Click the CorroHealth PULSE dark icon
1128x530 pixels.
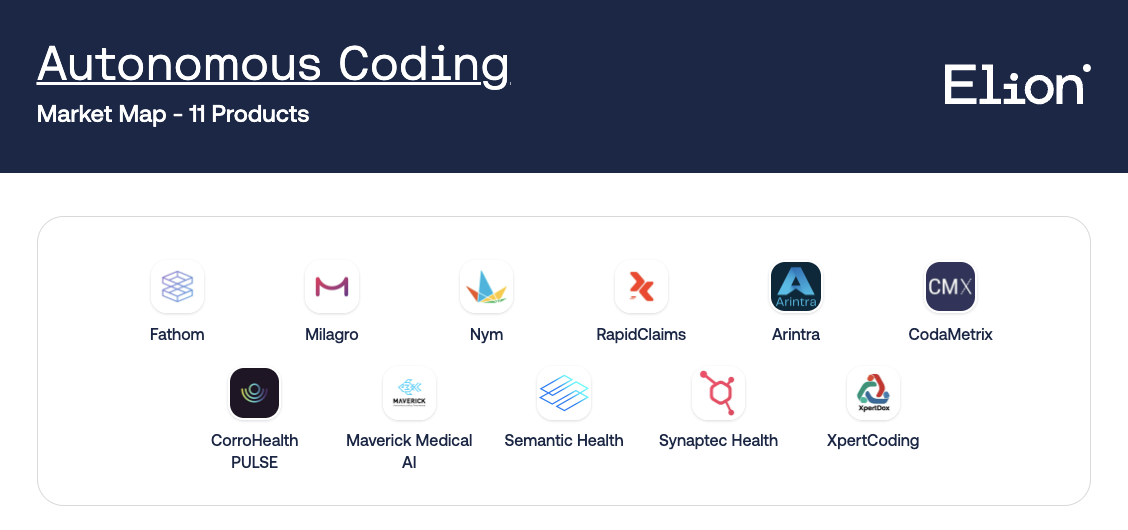[x=255, y=393]
